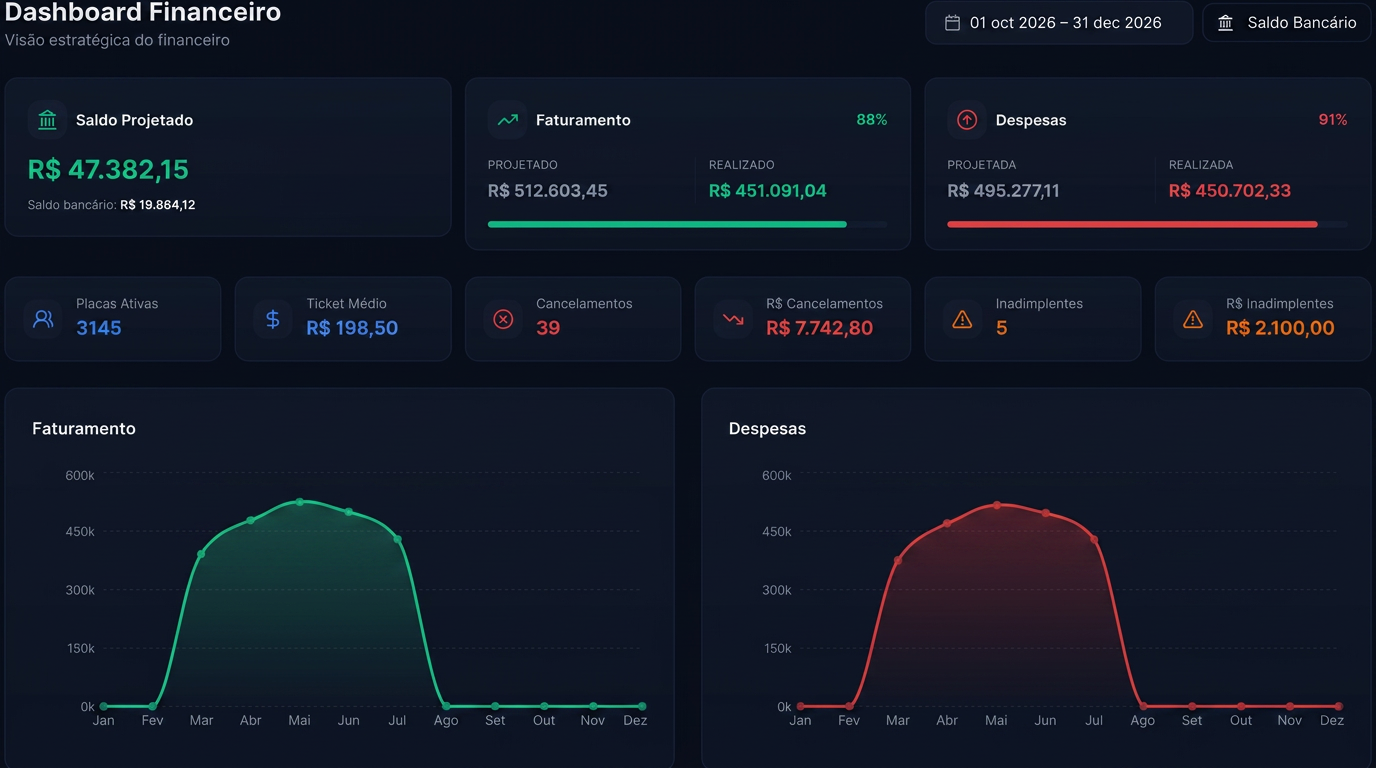Click Faturamento projetado value R$ 512.603,45
The image size is (1376, 768).
click(x=548, y=191)
